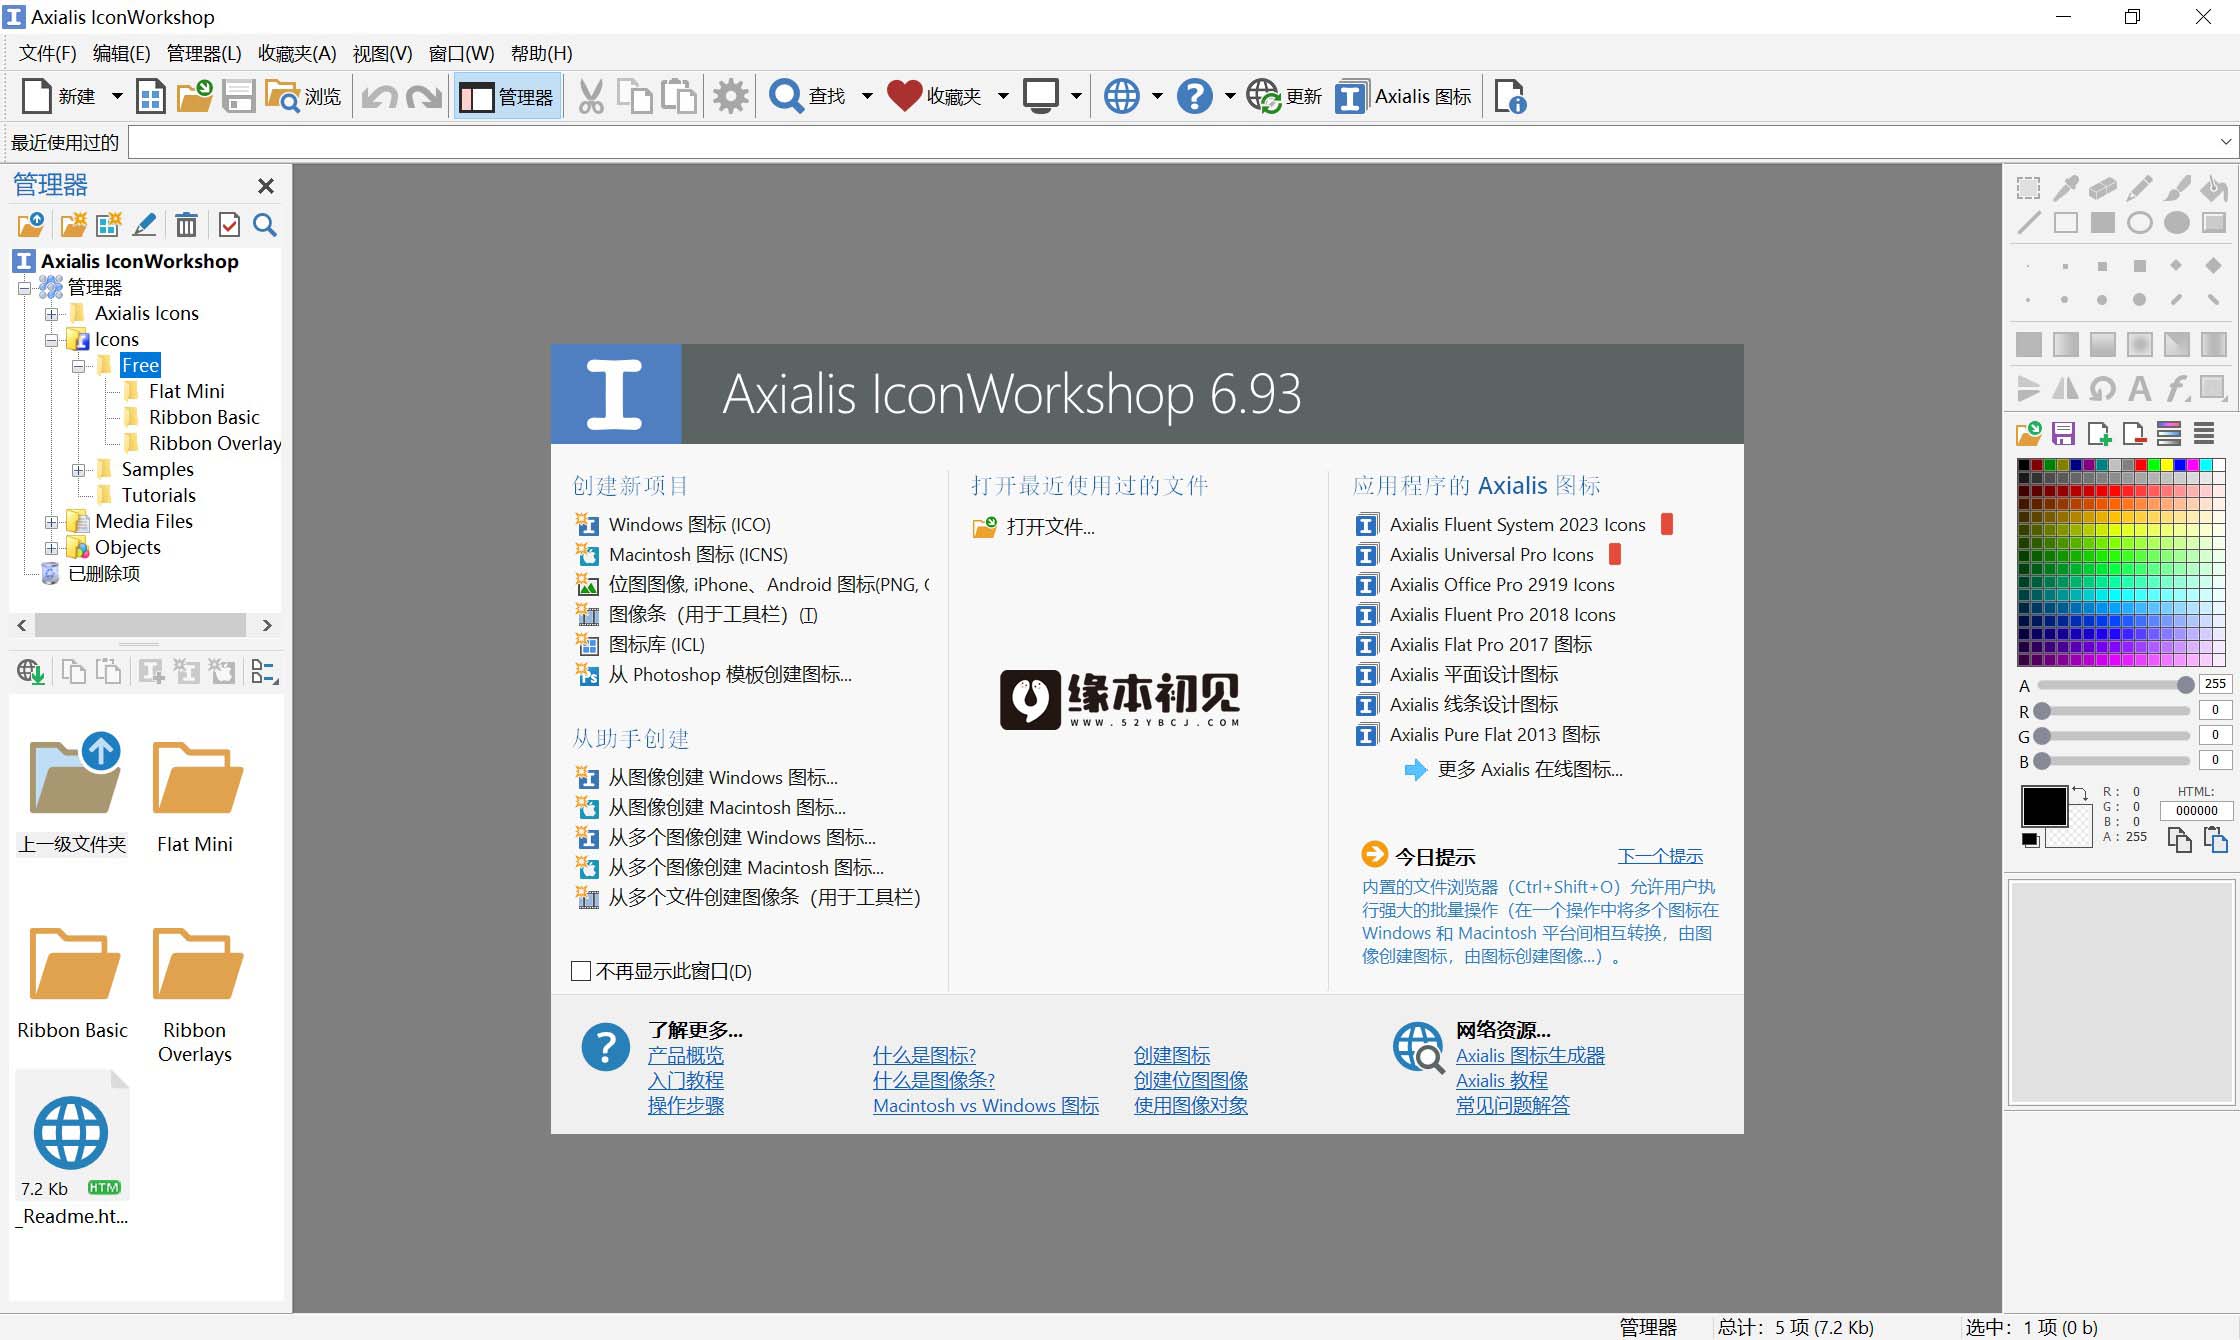Open the 查找 dropdown arrow
Image resolution: width=2240 pixels, height=1340 pixels.
[x=867, y=96]
